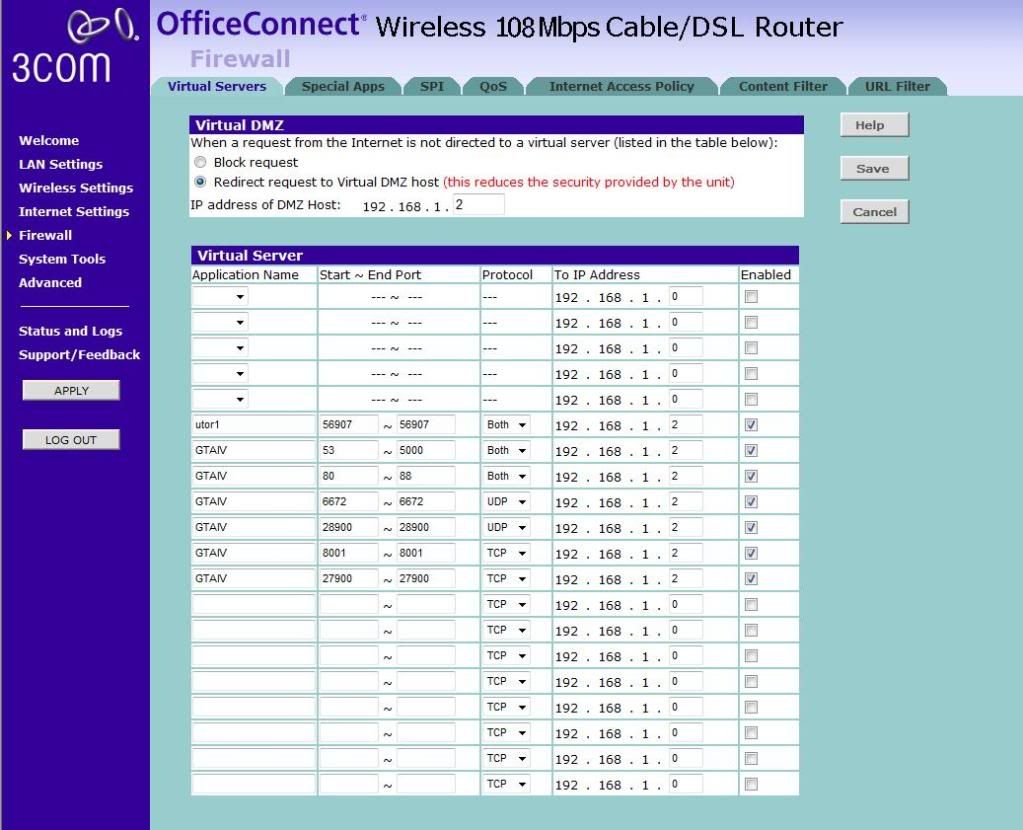Click the DMZ Host IP address field
Viewport: 1023px width, 830px height.
478,205
